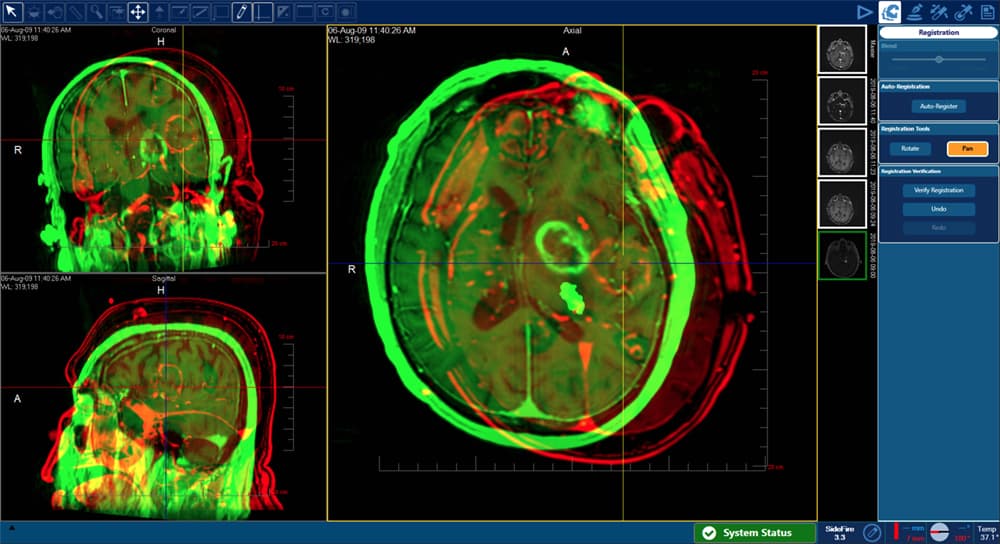This screenshot has width=1000, height=544.
Task: Select the pencil draw tool
Action: tap(242, 11)
